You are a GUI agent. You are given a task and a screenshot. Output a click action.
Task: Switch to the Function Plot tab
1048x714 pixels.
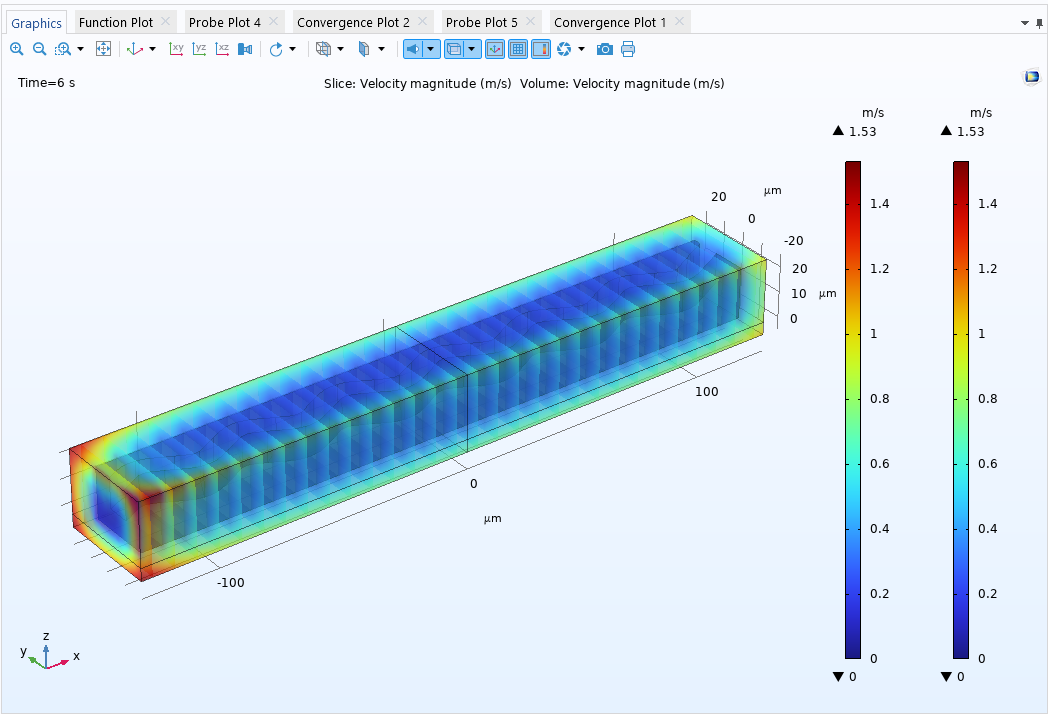[116, 22]
